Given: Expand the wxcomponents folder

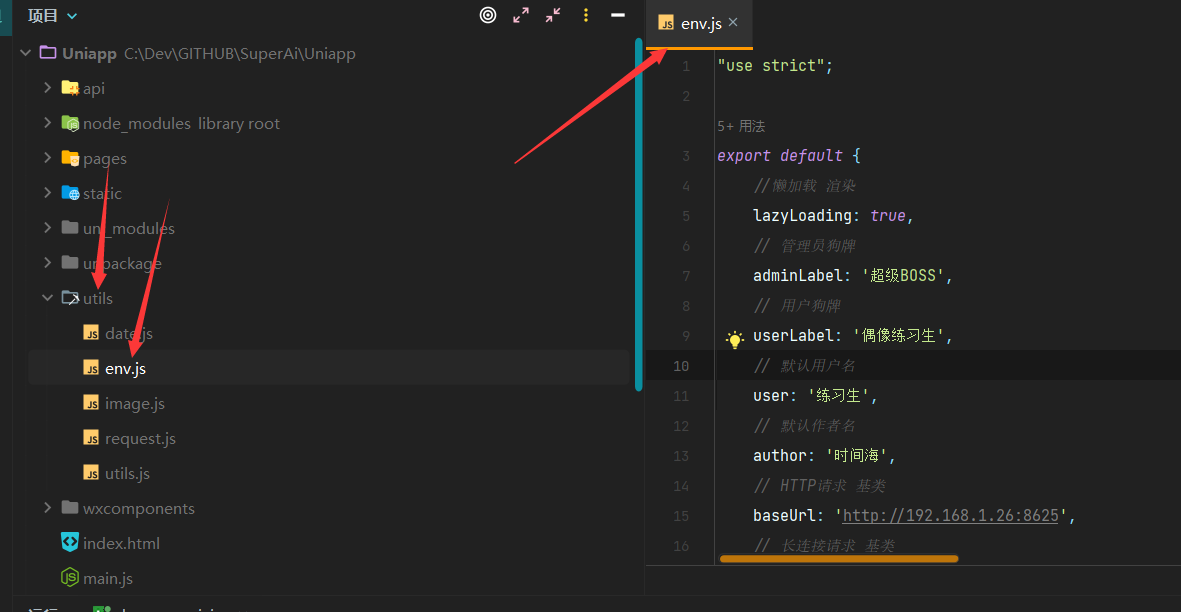Looking at the screenshot, I should tap(47, 508).
